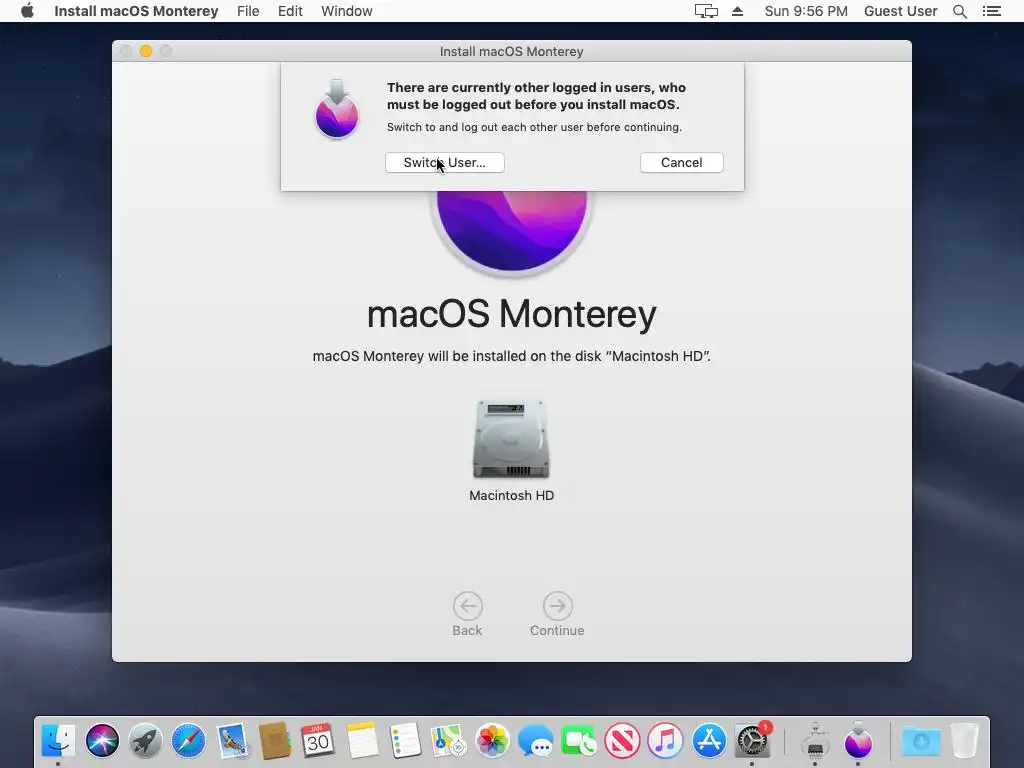1024x768 pixels.
Task: Go Back in the macOS installer
Action: [468, 614]
